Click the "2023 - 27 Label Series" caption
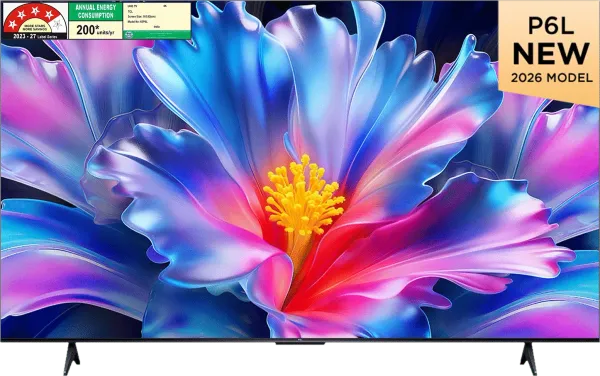Viewport: 600px width, 376px height. coord(35,36)
